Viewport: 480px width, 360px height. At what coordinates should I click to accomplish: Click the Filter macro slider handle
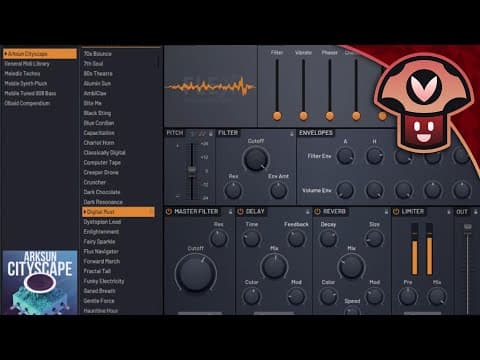[x=277, y=116]
